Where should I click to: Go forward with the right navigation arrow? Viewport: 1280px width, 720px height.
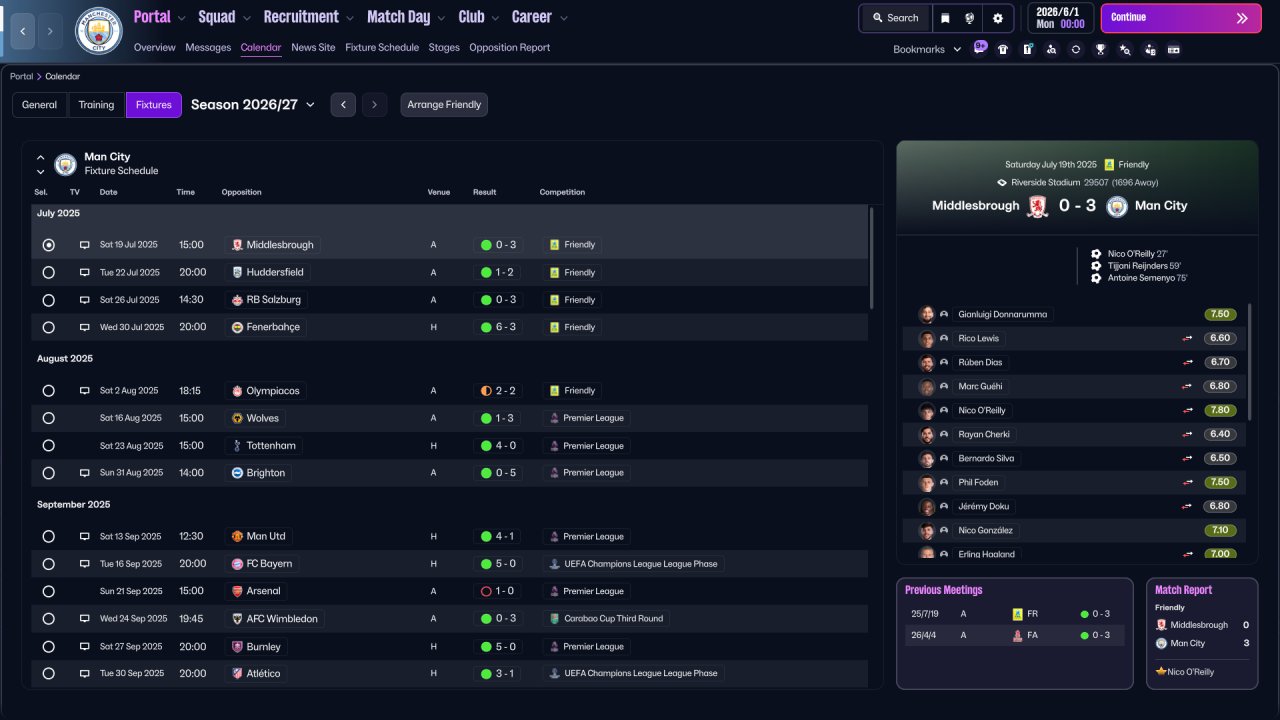50,31
